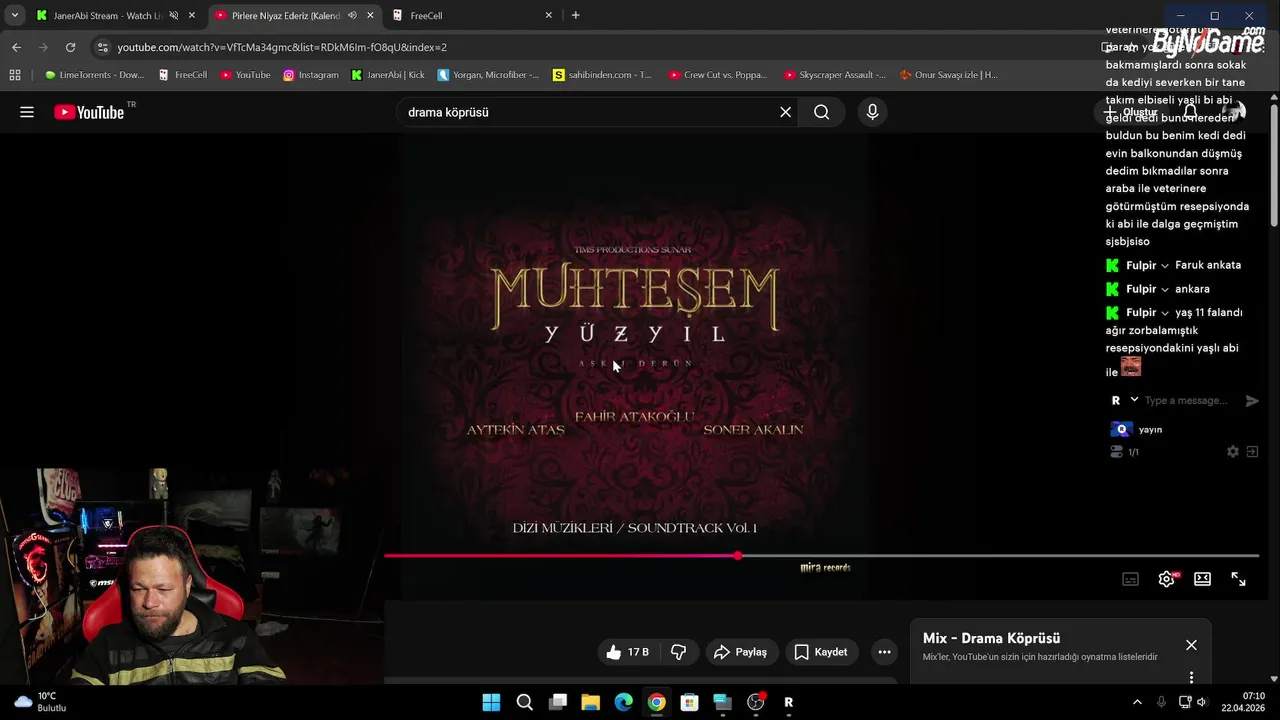This screenshot has width=1280, height=720.
Task: Reload the YouTube page
Action: pos(70,47)
